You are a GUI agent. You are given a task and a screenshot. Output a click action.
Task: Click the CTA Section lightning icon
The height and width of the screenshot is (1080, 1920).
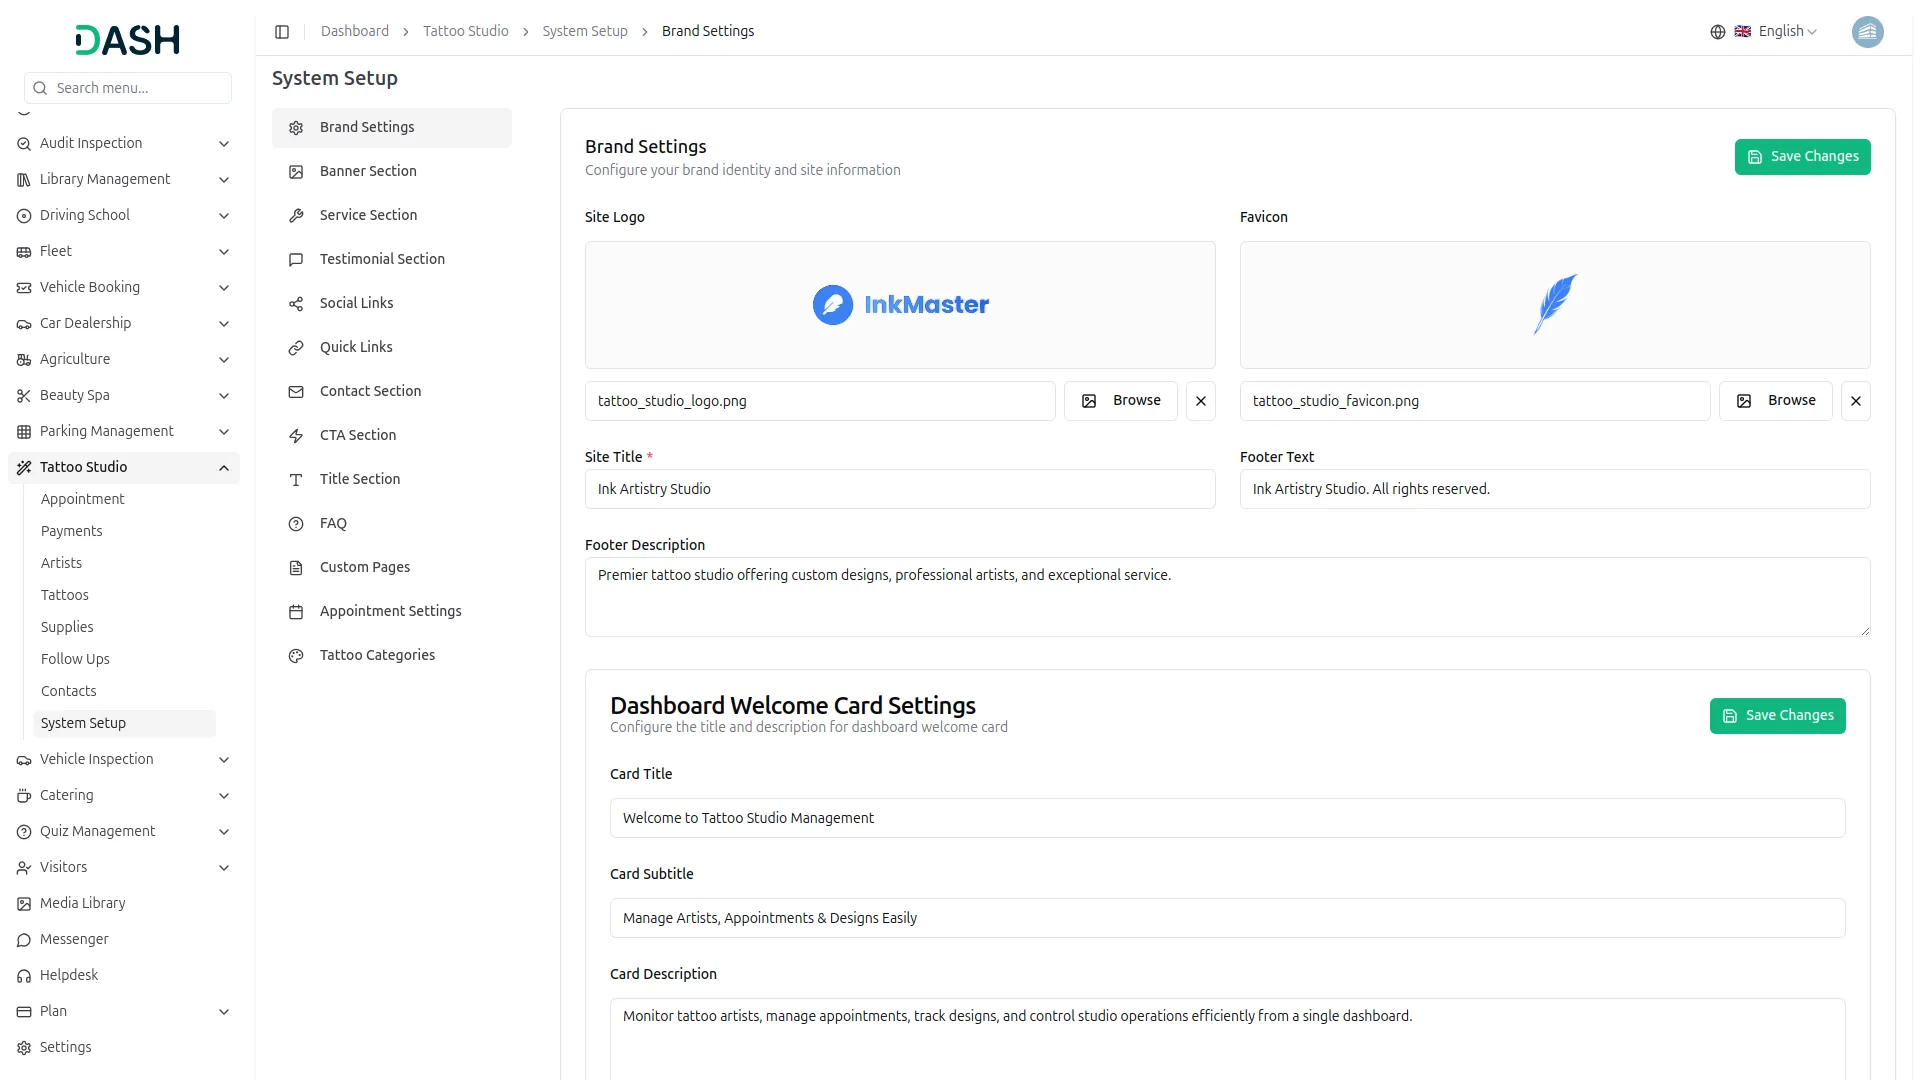tap(296, 436)
